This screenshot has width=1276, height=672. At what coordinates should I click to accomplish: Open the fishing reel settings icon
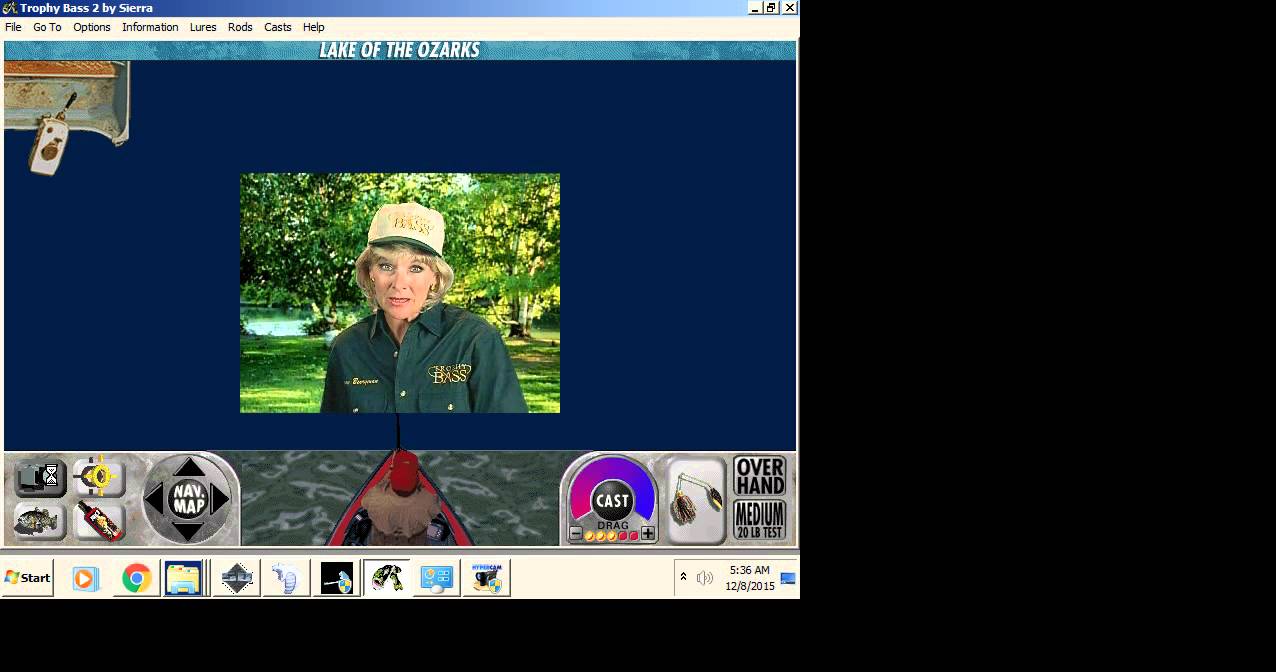(x=98, y=478)
